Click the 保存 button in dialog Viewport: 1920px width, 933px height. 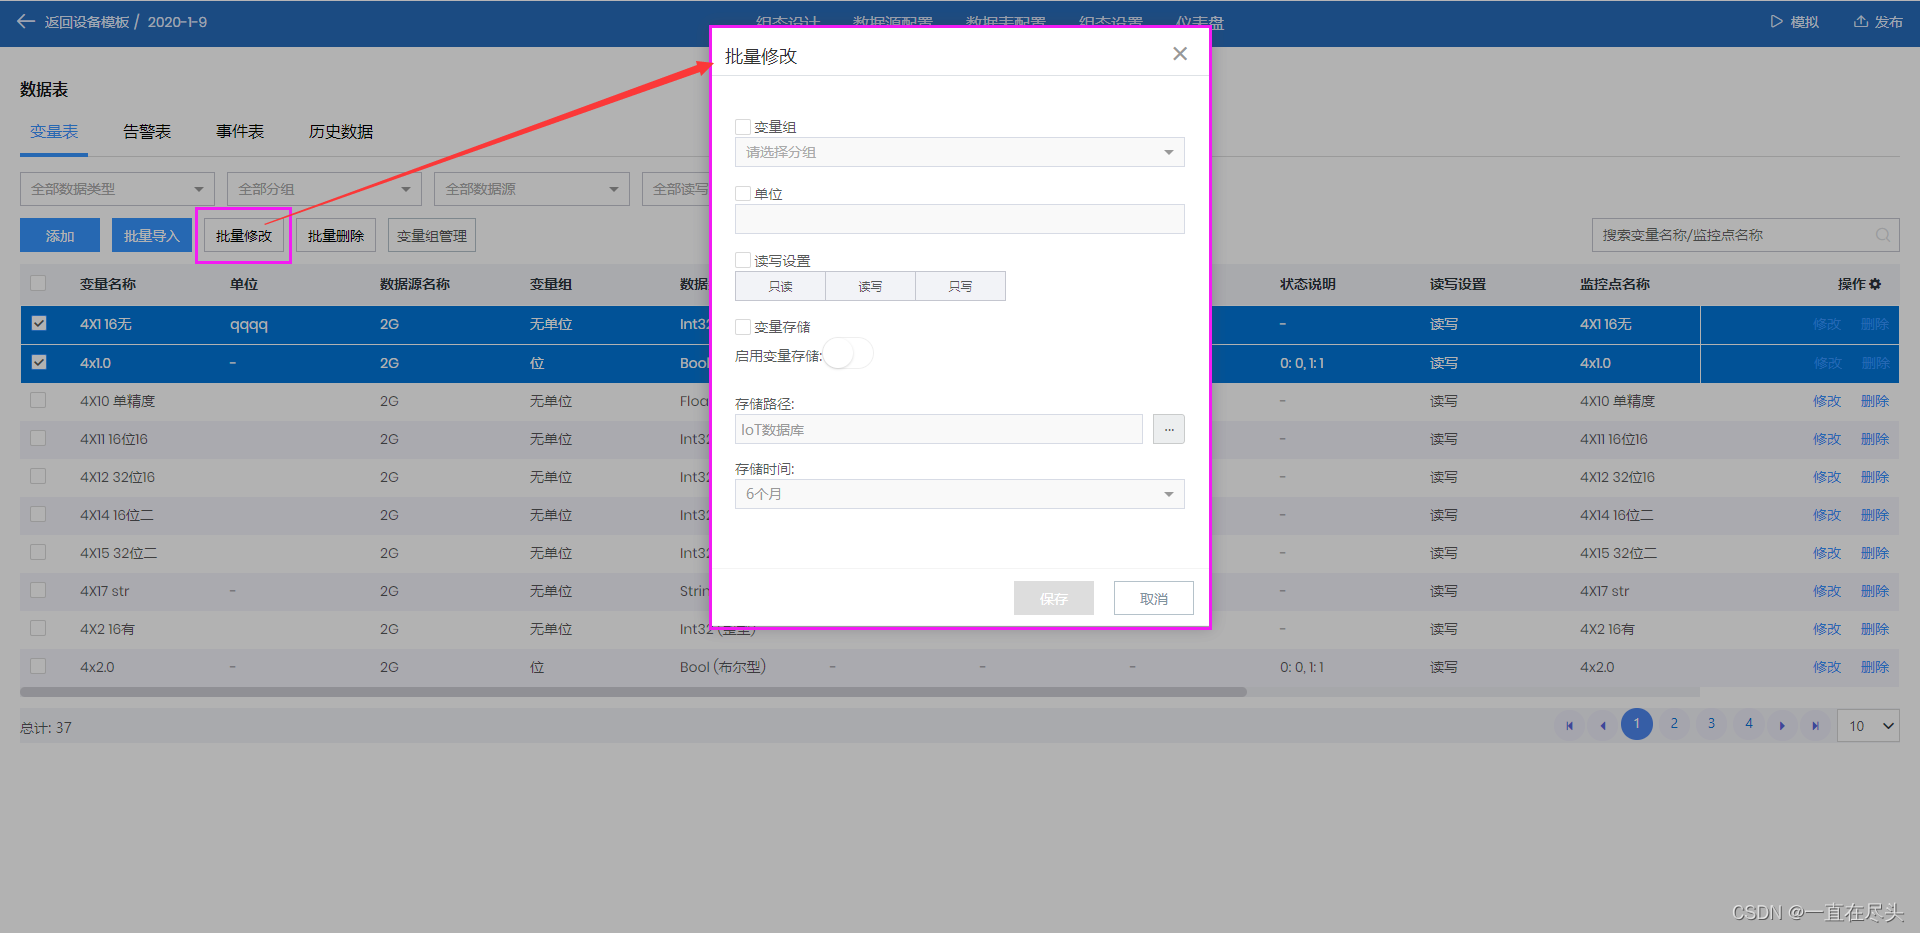[x=1053, y=598]
